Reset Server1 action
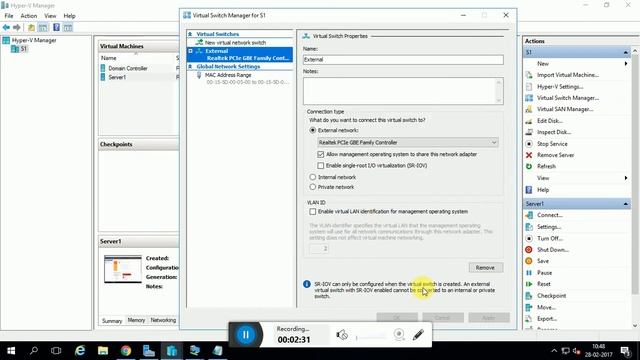The height and width of the screenshot is (360, 640). point(544,284)
